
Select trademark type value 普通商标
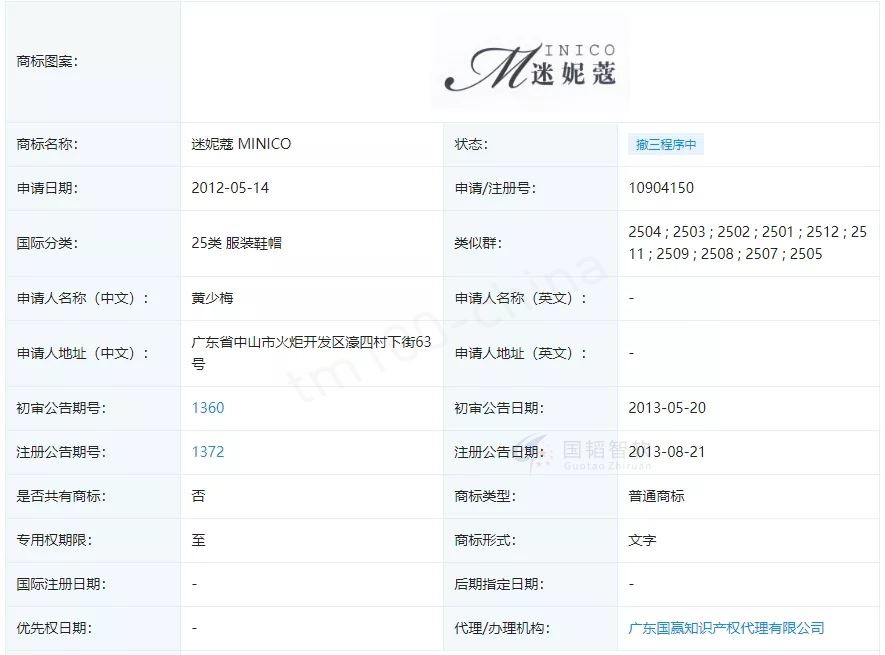(x=656, y=496)
